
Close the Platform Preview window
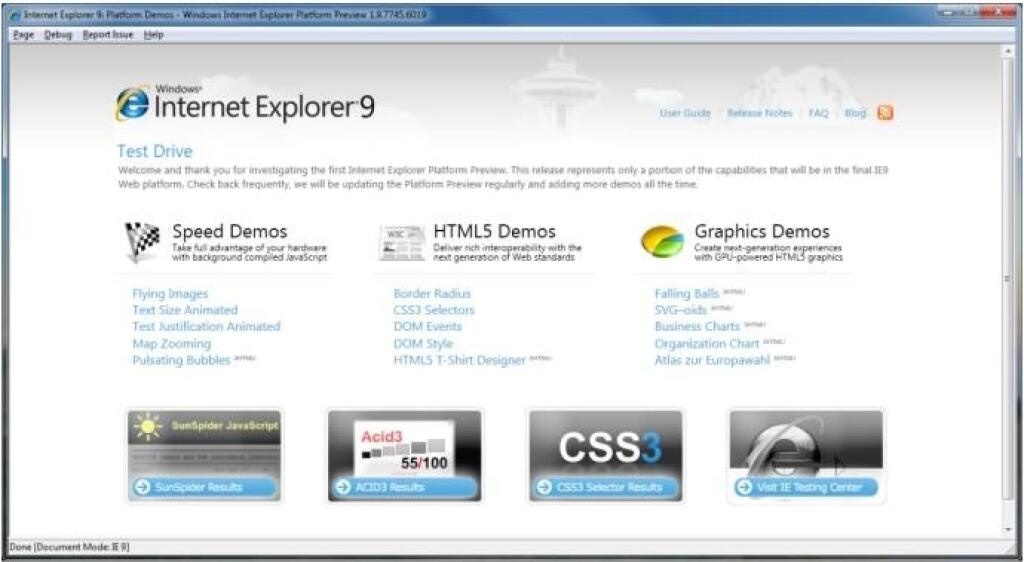coord(997,12)
